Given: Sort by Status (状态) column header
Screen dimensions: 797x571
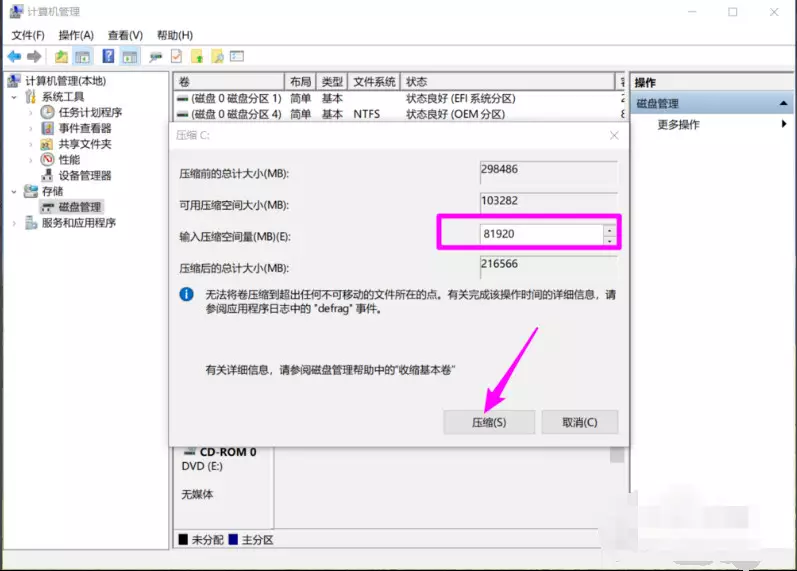Looking at the screenshot, I should pos(508,81).
